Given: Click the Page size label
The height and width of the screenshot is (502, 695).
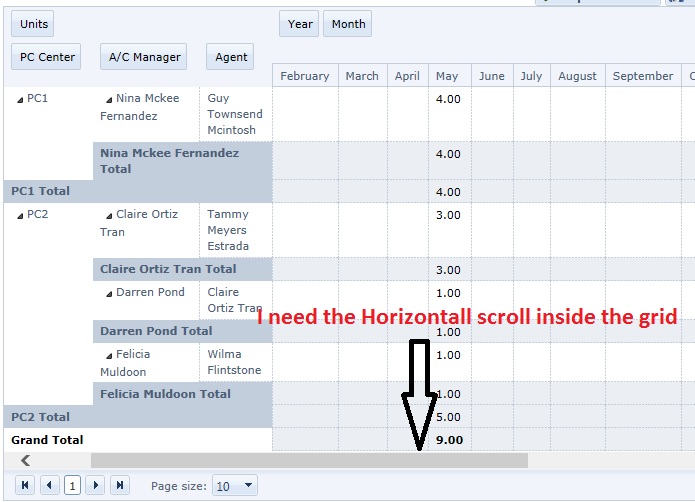Looking at the screenshot, I should click(179, 486).
